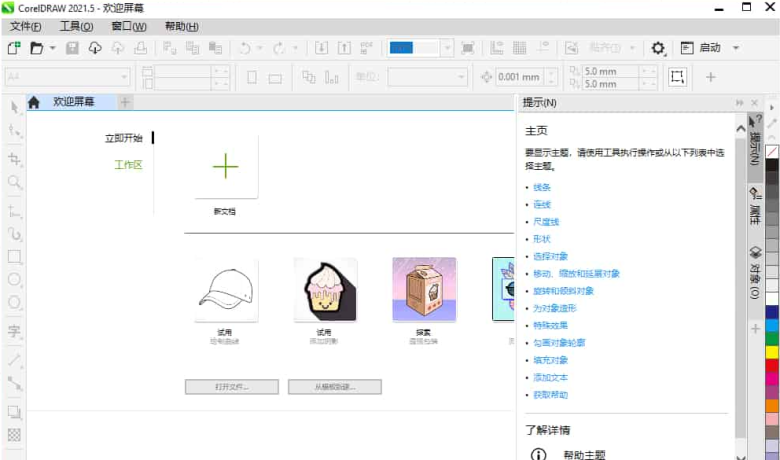
Task: Click the Export icon with up arrow
Action: [x=344, y=48]
